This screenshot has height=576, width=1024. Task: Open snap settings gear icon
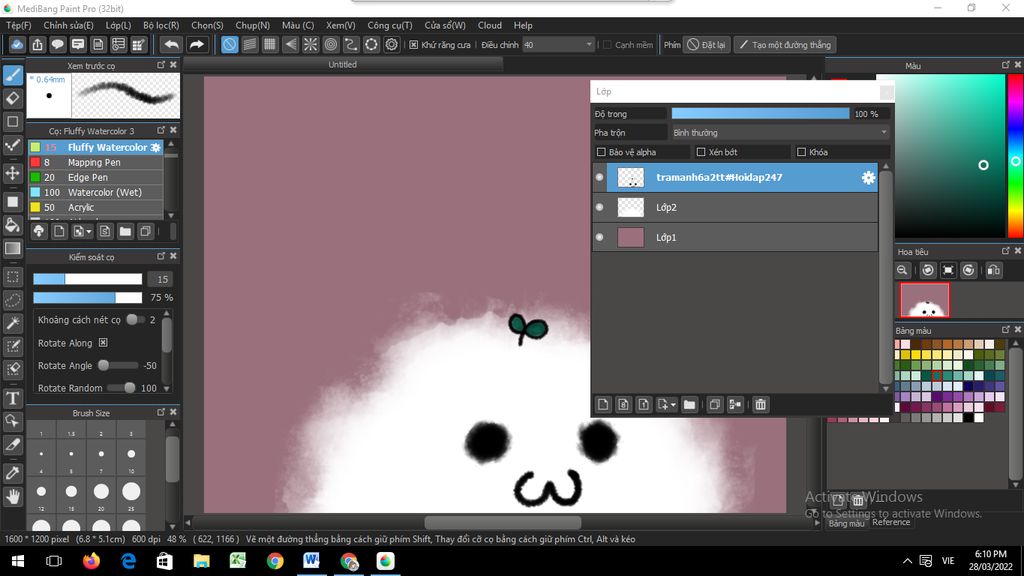click(x=391, y=44)
